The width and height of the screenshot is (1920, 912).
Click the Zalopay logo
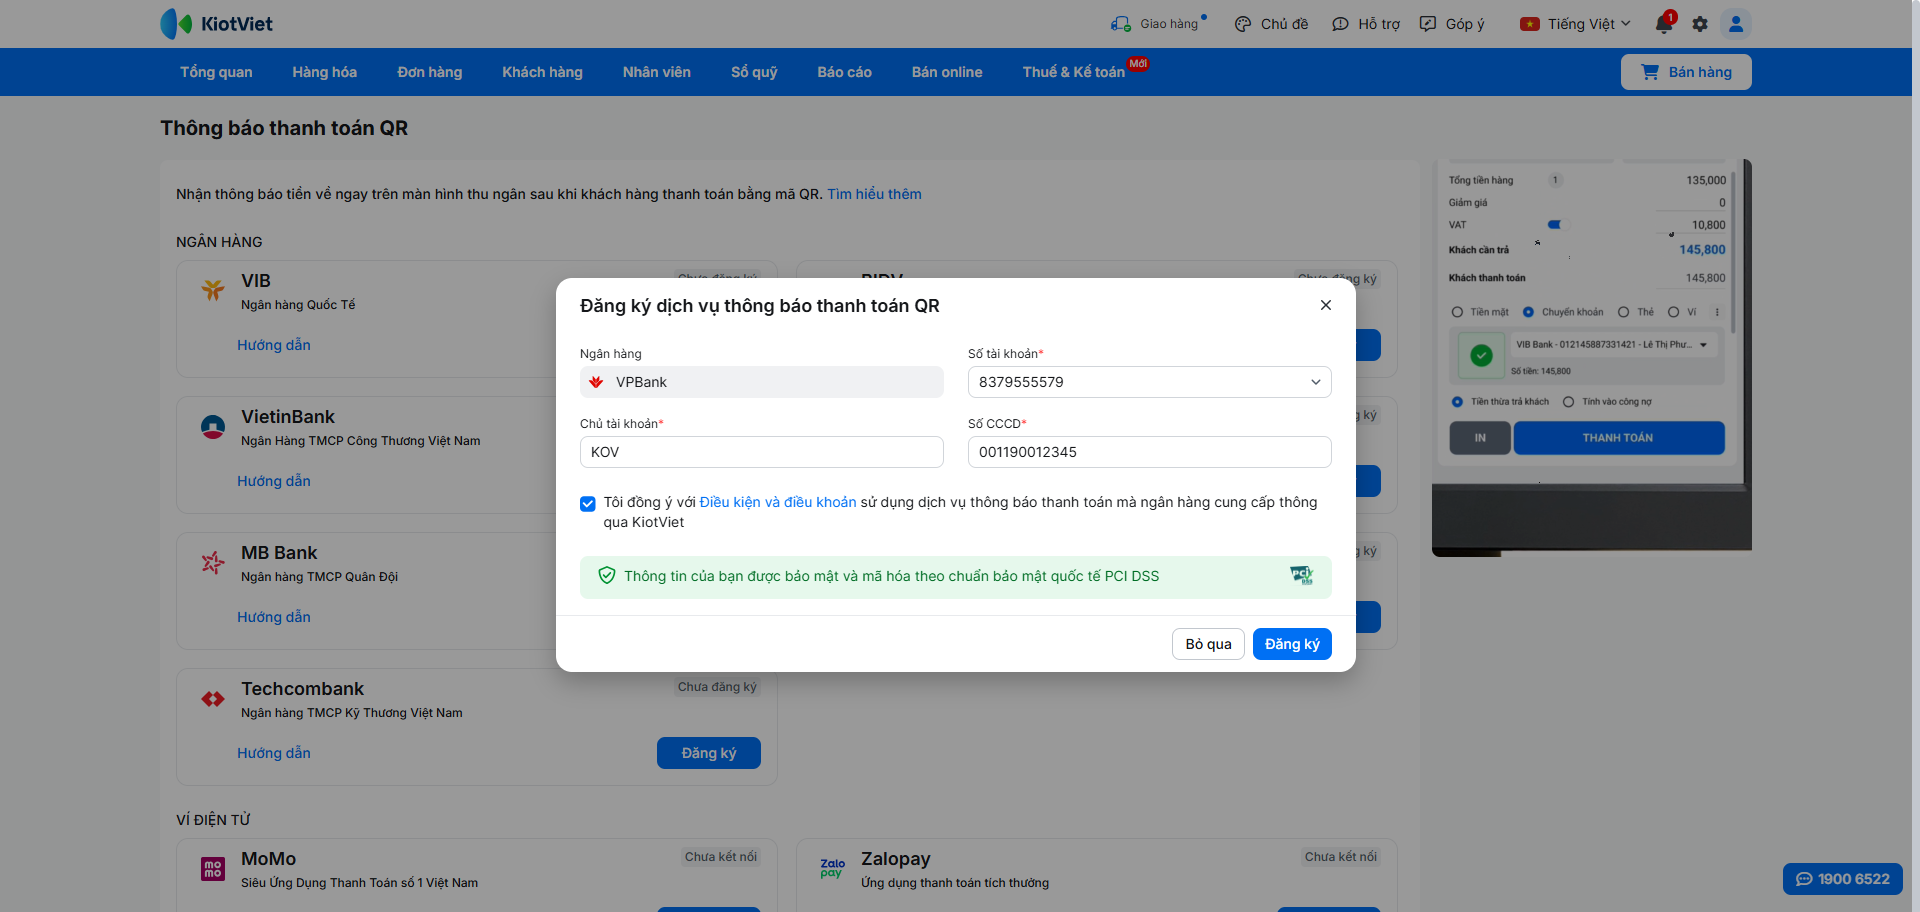tap(833, 868)
